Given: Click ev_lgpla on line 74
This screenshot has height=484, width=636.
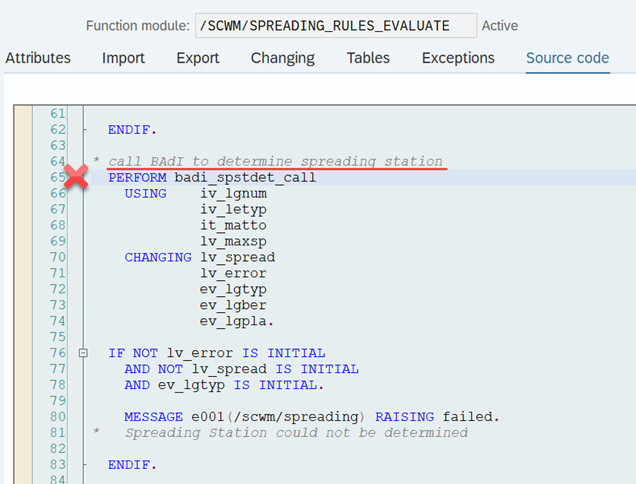Looking at the screenshot, I should click(237, 321).
